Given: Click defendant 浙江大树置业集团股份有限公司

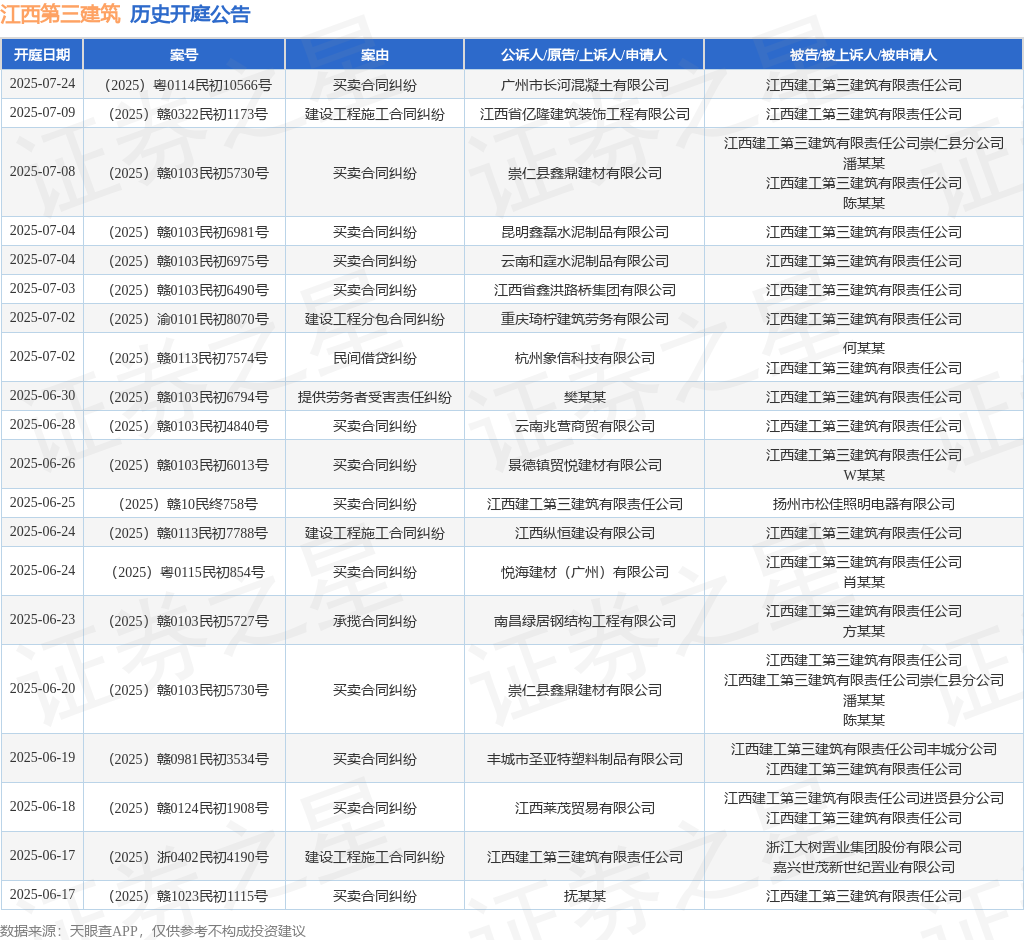Looking at the screenshot, I should pyautogui.click(x=863, y=847).
